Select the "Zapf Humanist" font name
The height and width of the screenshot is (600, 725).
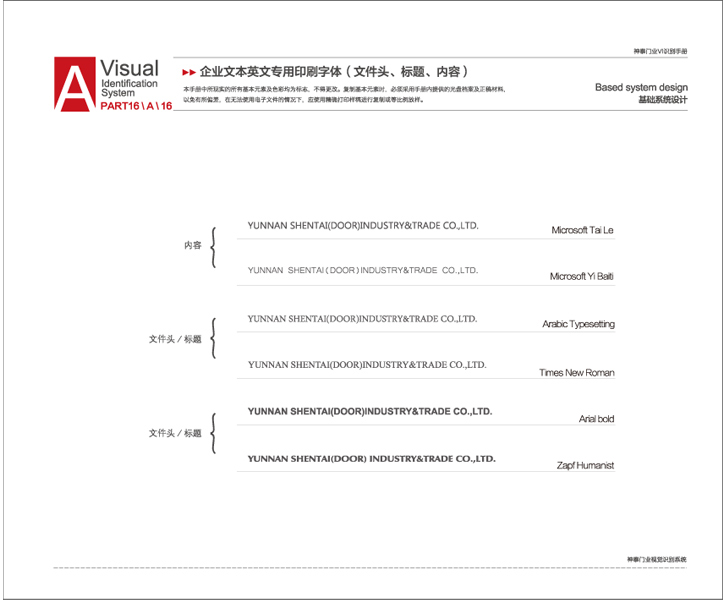(x=585, y=465)
